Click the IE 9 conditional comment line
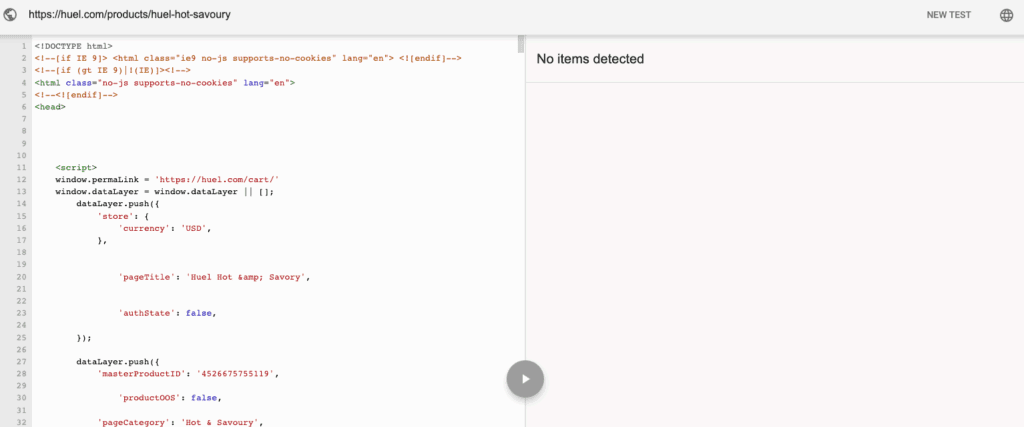Screen dimensions: 1024x427 248,58
